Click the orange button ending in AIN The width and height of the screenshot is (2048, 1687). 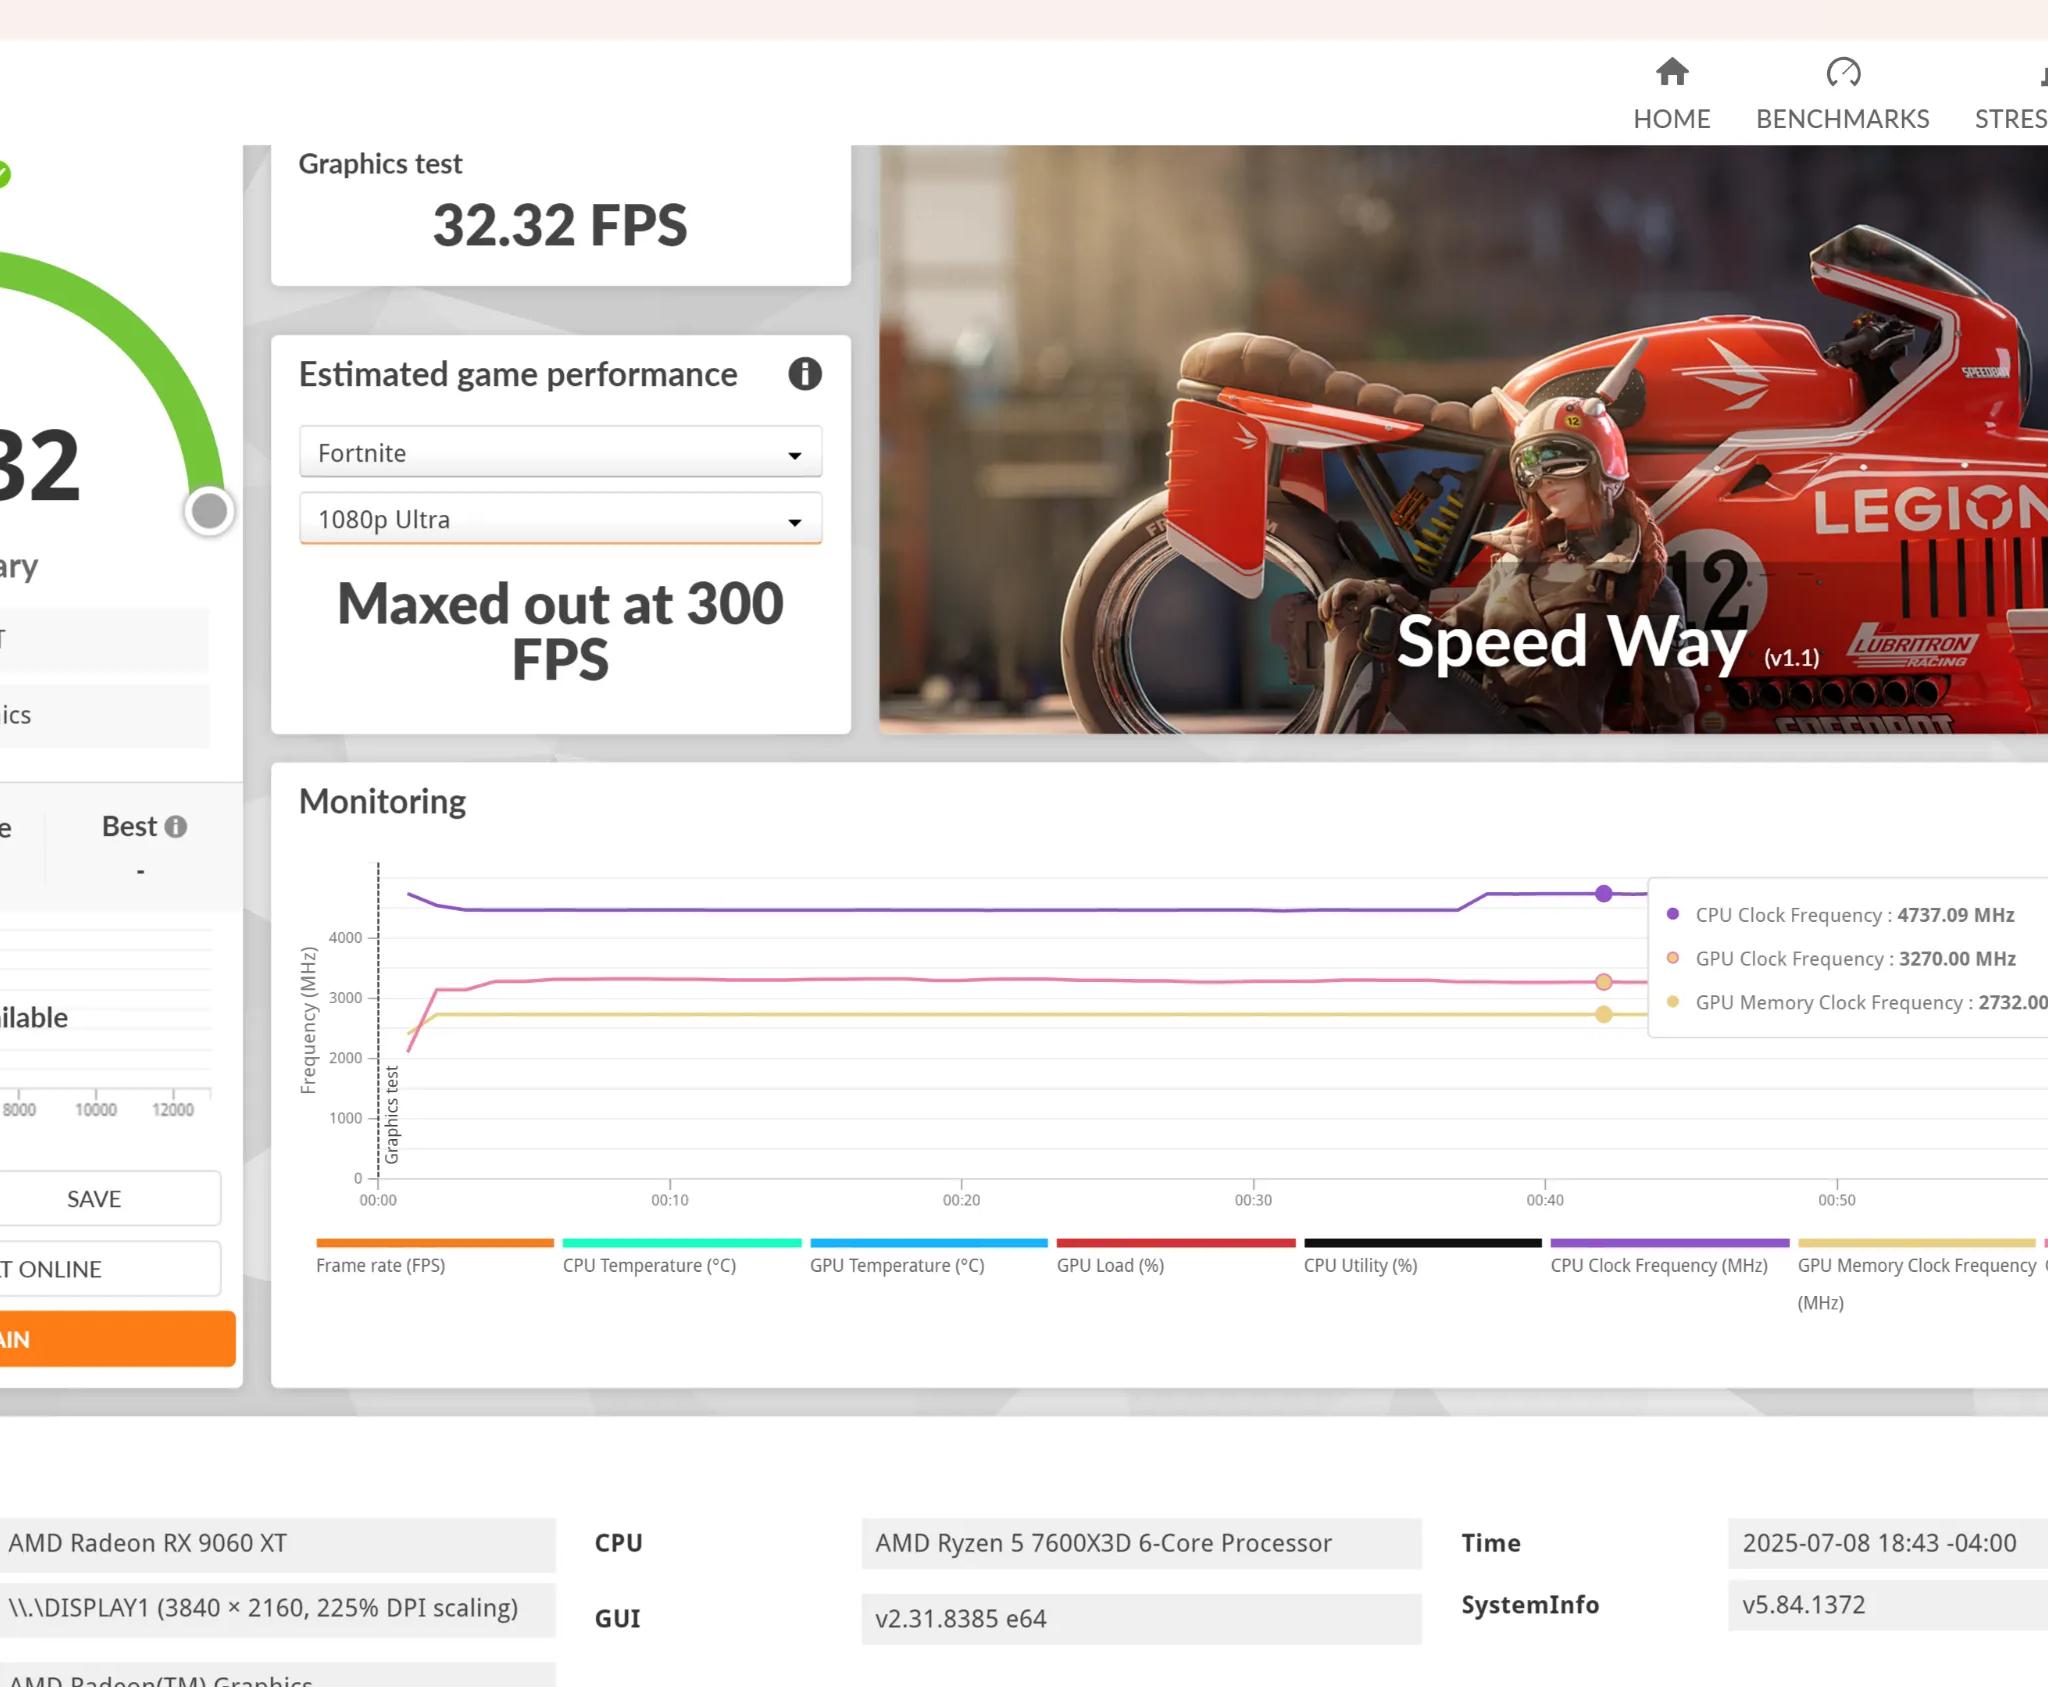[116, 1339]
